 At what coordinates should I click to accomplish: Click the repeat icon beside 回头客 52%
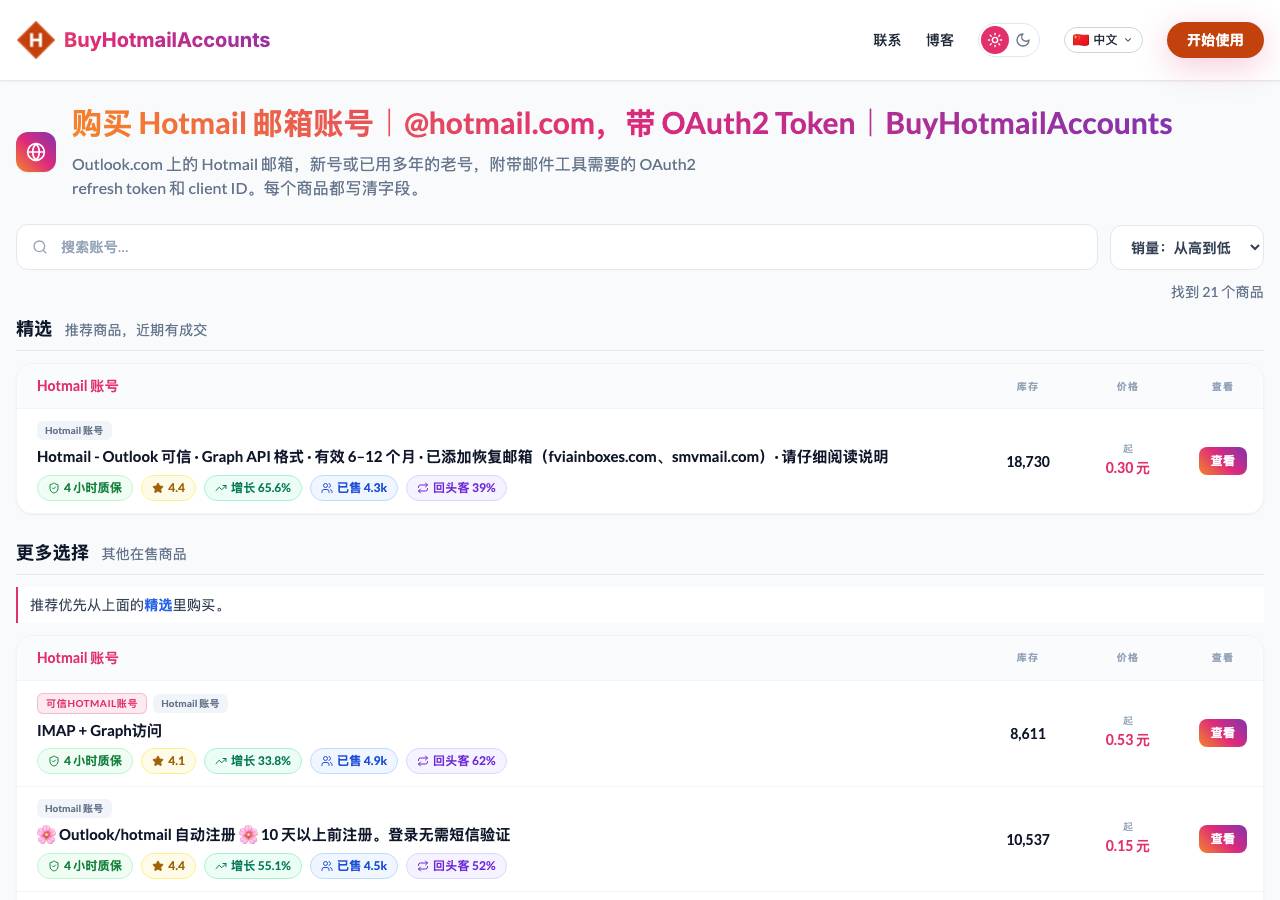pyautogui.click(x=423, y=866)
